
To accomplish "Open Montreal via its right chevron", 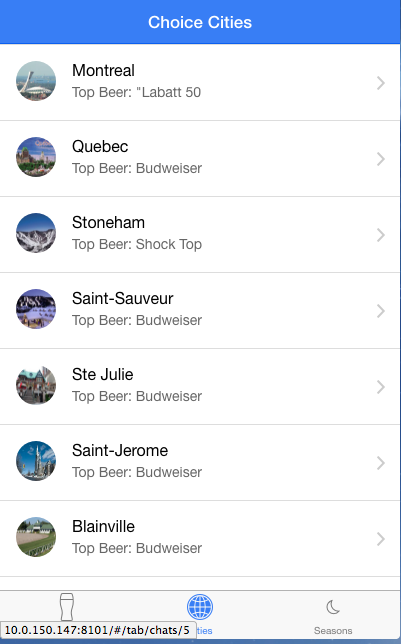I will click(x=381, y=83).
